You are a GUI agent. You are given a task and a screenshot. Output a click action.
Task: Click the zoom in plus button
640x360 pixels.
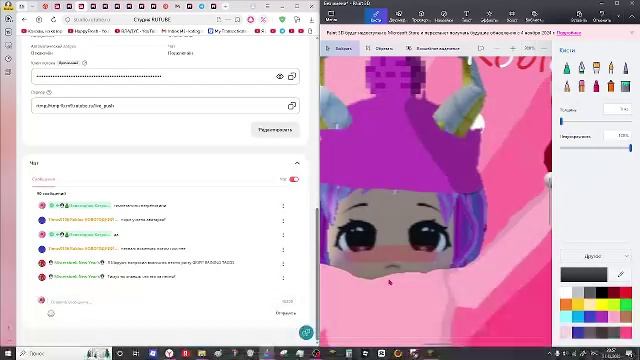pos(513,48)
